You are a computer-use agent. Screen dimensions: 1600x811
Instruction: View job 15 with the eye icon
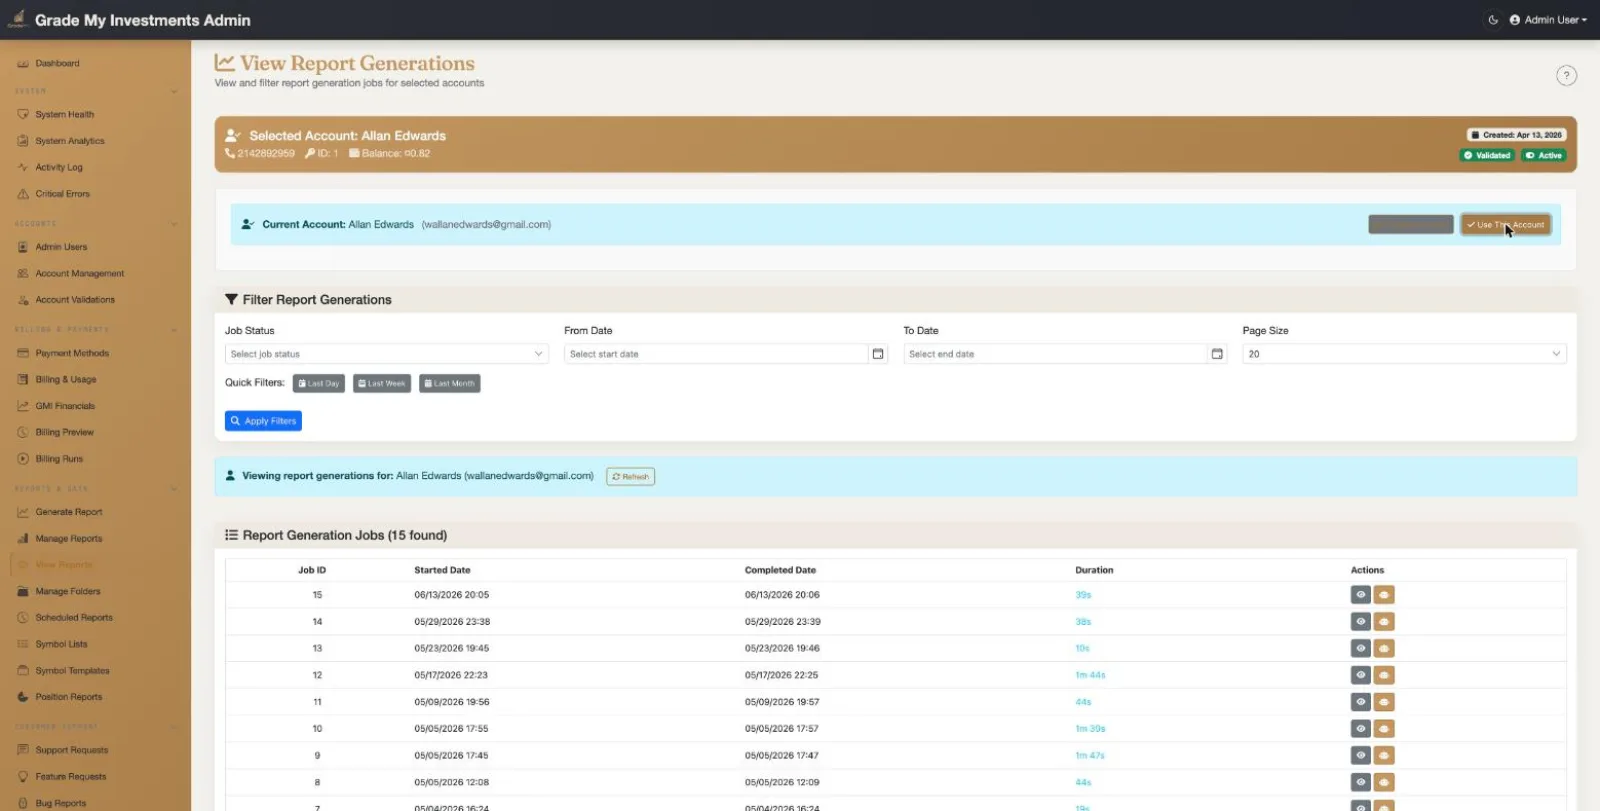[x=1361, y=595]
